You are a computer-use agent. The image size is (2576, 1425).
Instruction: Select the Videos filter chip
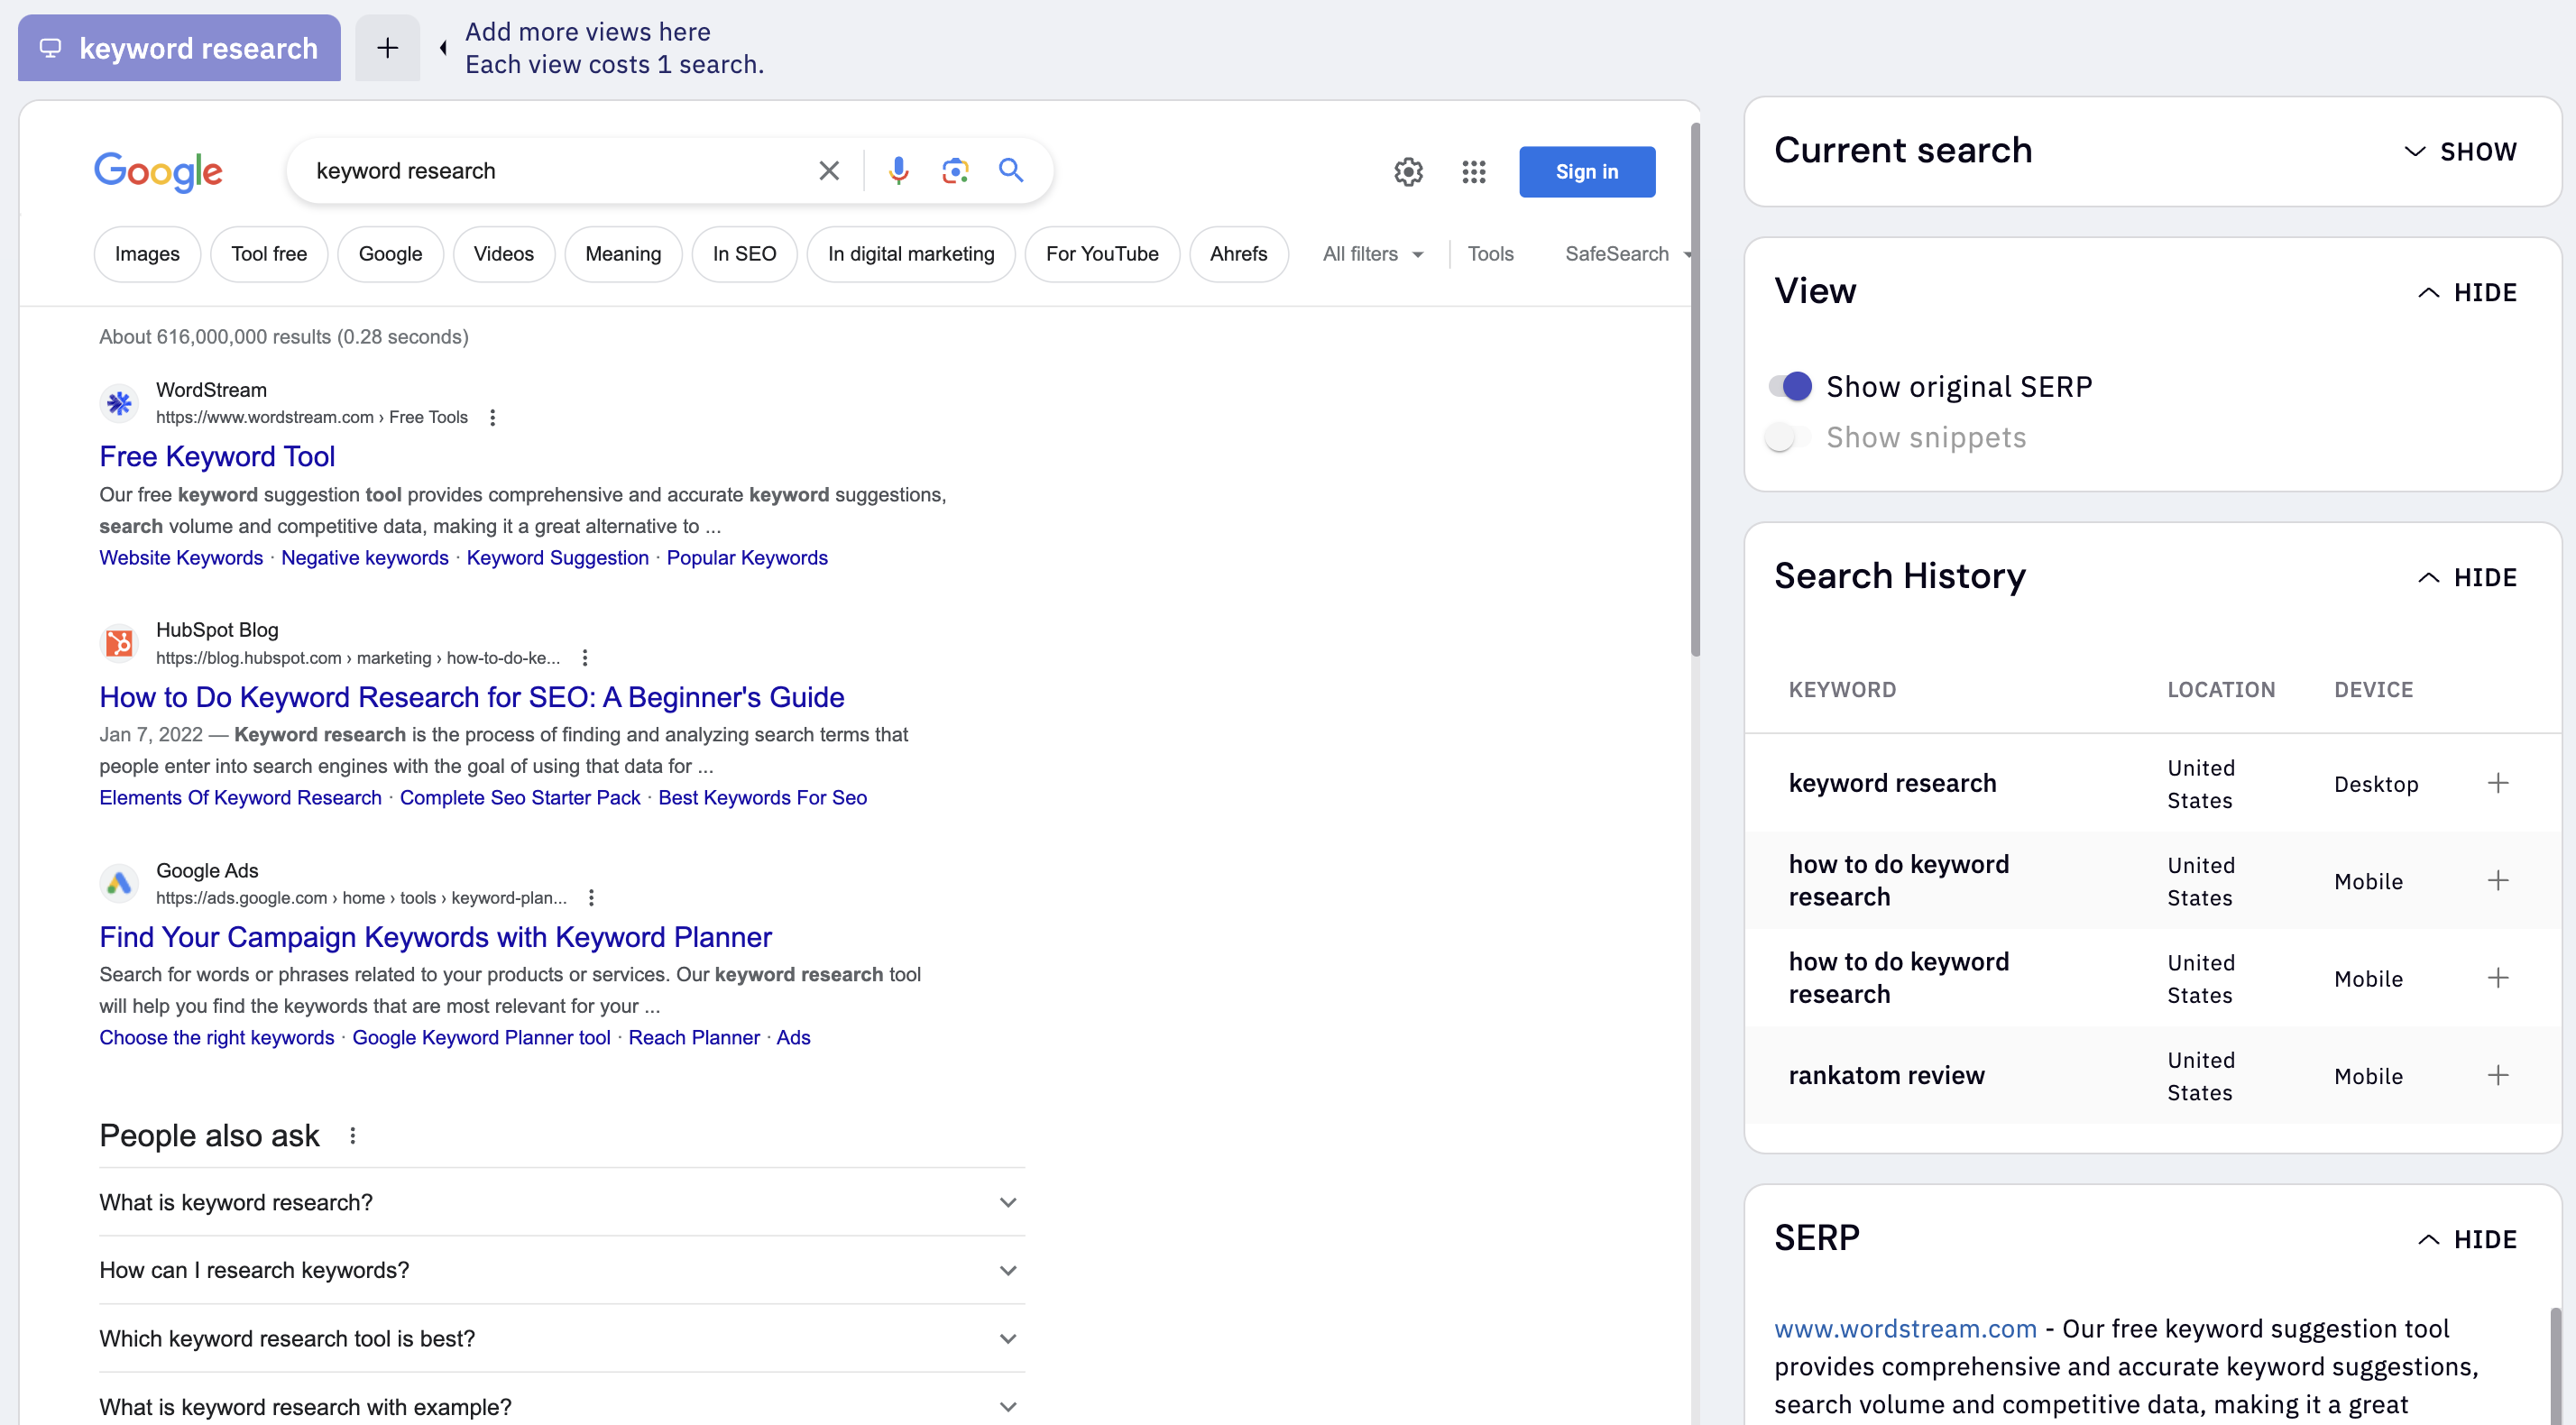click(x=504, y=254)
